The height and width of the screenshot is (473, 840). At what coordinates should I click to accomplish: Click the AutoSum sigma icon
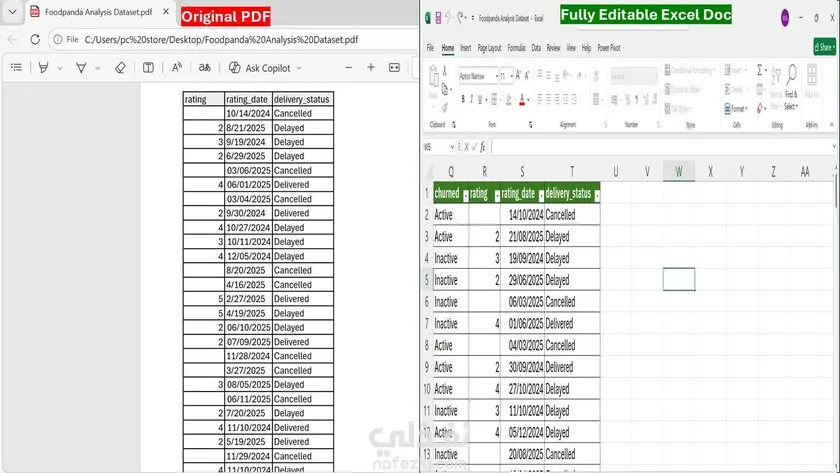pos(760,70)
